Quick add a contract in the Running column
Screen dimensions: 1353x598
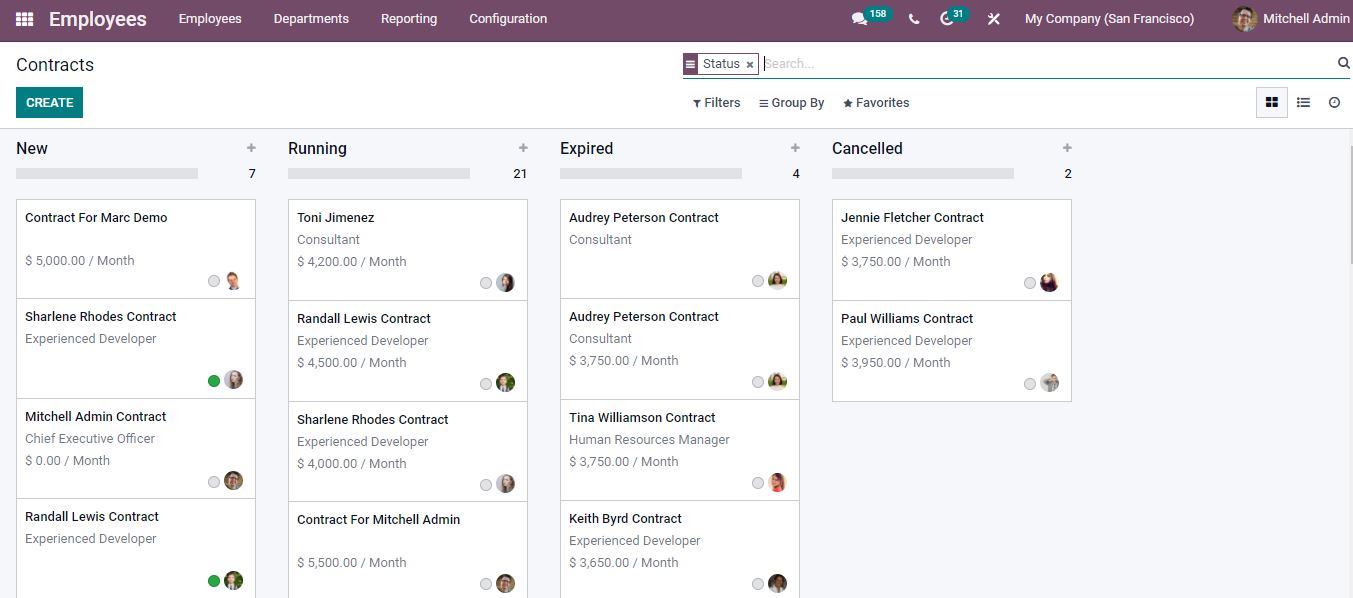[523, 147]
